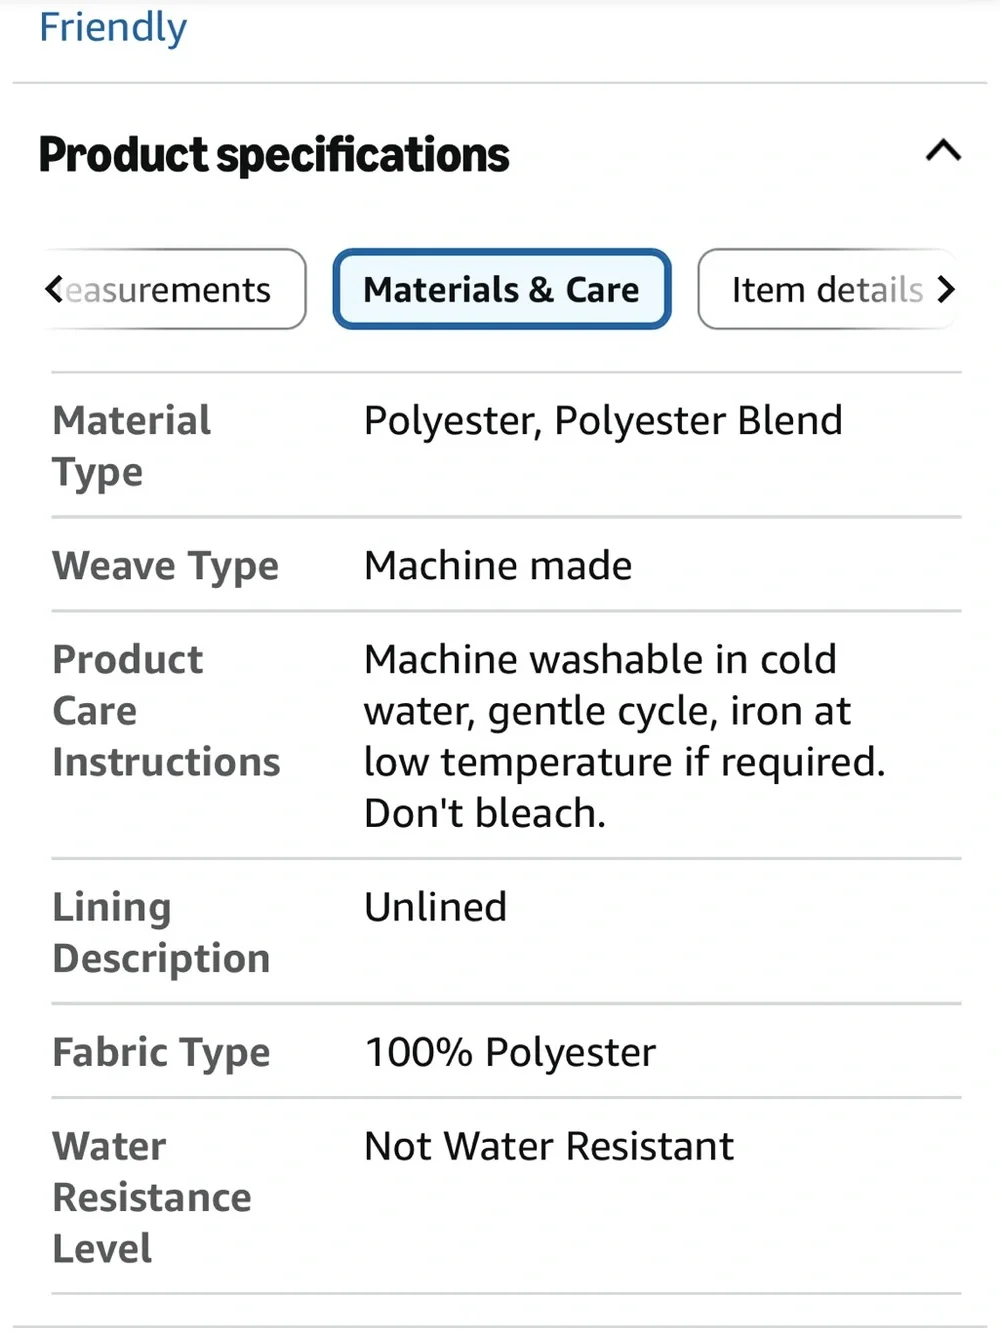Select the Water Resistance Level label
The image size is (1000, 1333).
(x=152, y=1197)
